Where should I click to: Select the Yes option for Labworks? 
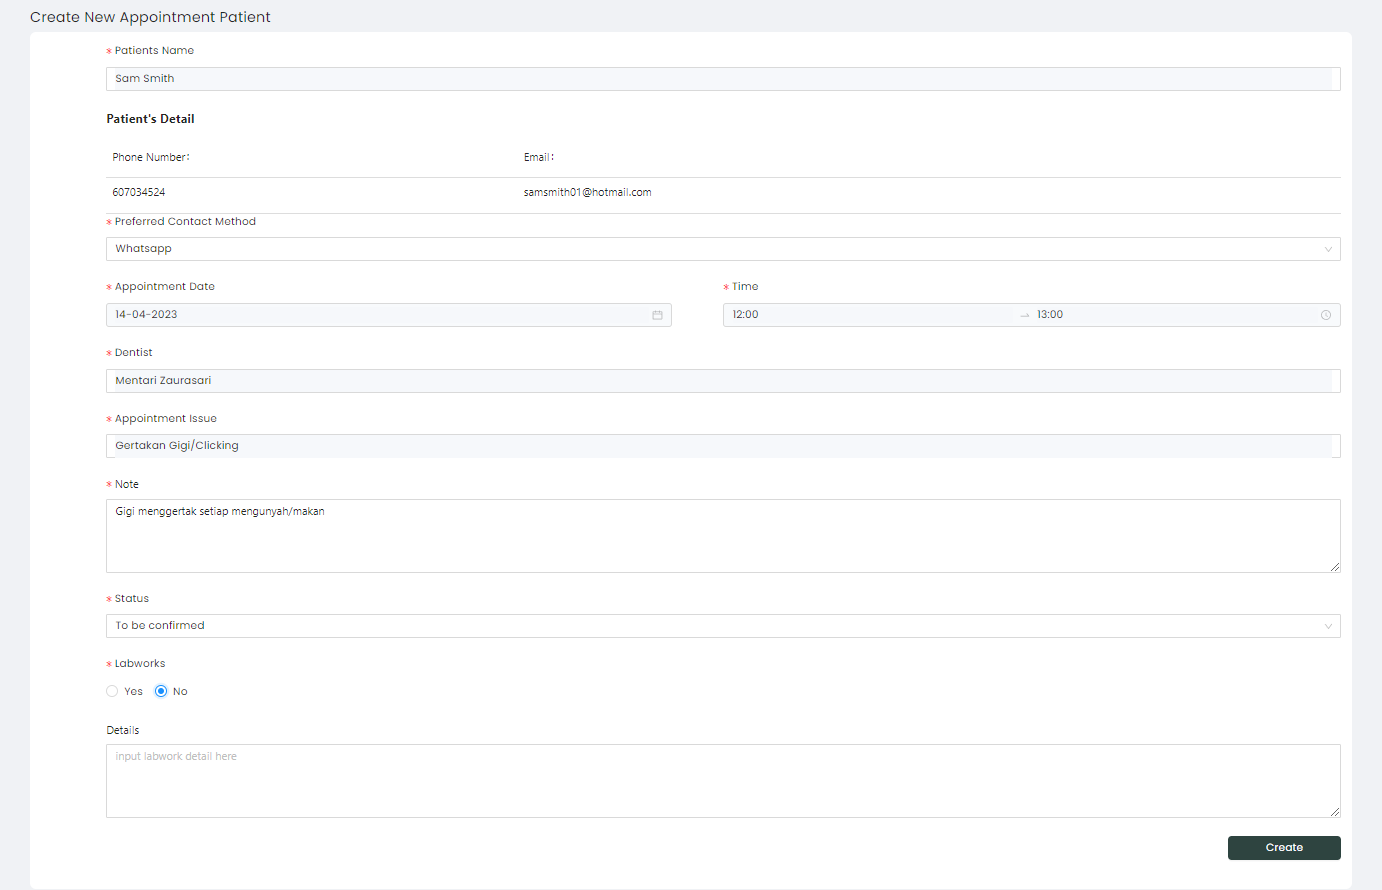point(112,691)
